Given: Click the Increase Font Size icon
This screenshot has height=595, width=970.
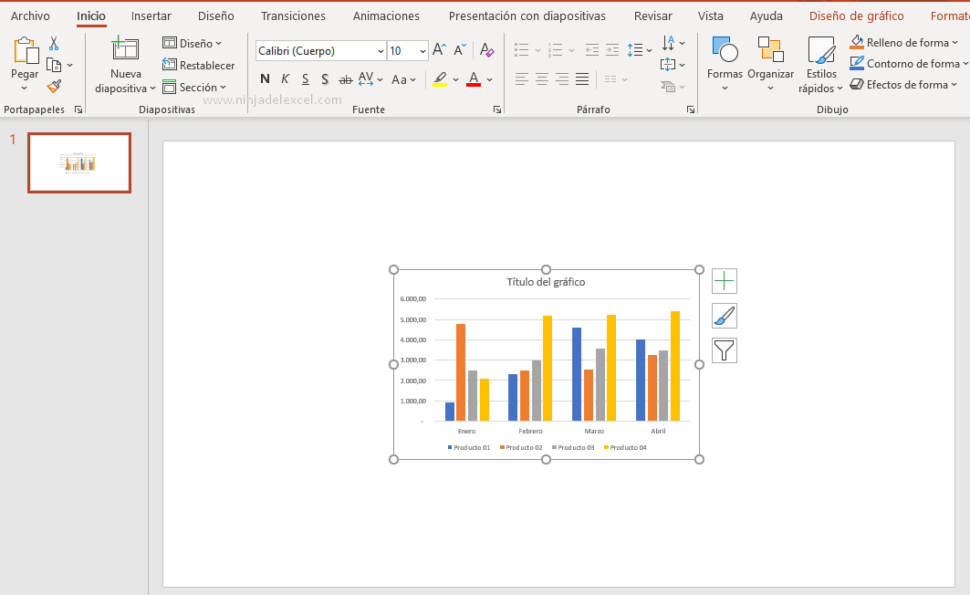Looking at the screenshot, I should tap(439, 50).
